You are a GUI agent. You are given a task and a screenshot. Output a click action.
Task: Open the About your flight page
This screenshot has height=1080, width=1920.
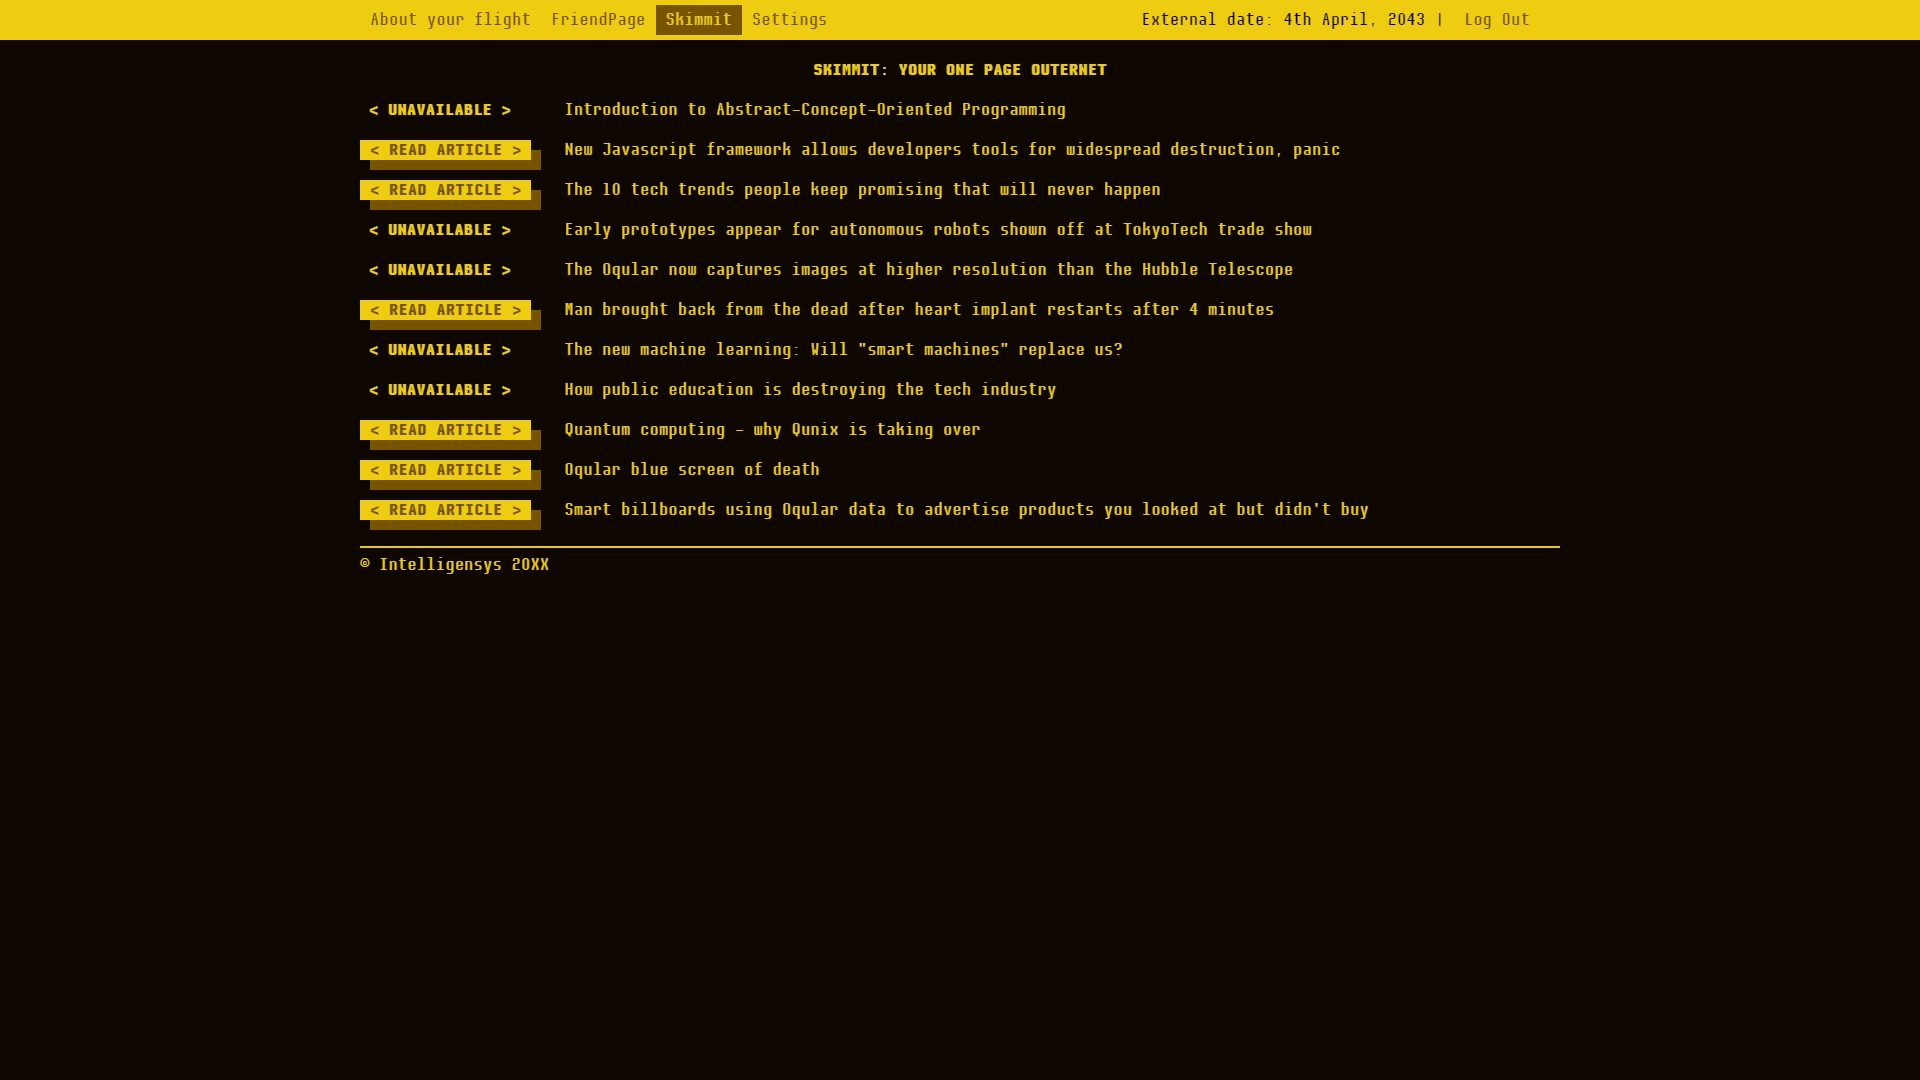coord(450,20)
